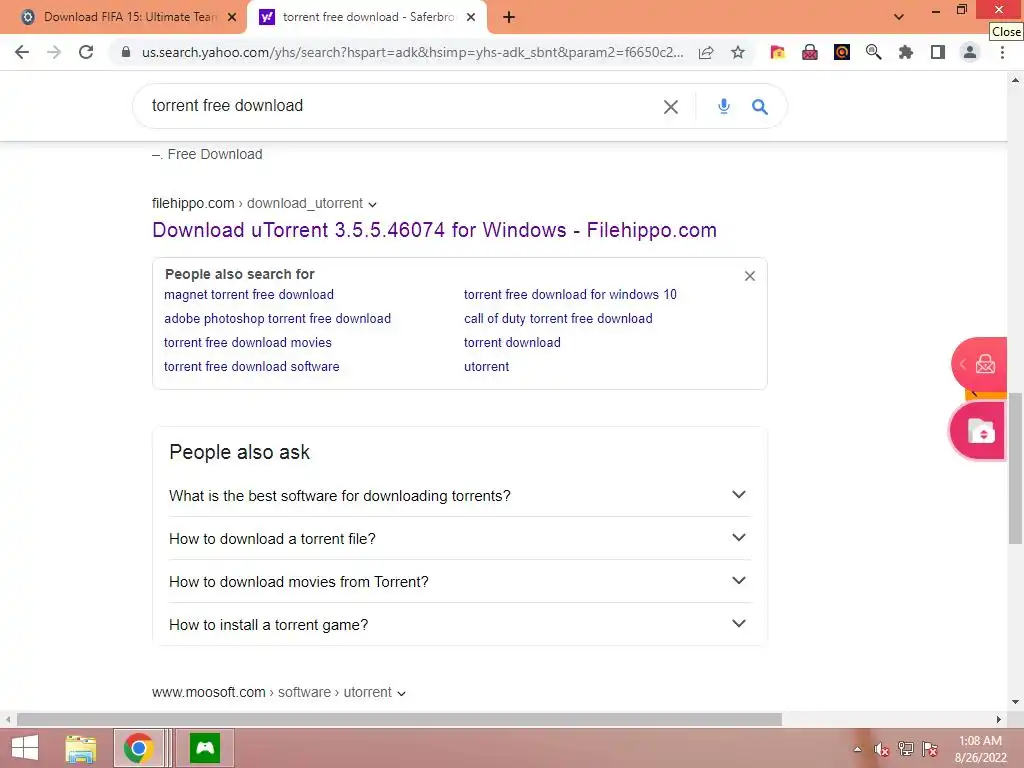The height and width of the screenshot is (768, 1024).
Task: Open Download uTorrent 3.5.5.46074 Filehippo result
Action: pyautogui.click(x=434, y=230)
